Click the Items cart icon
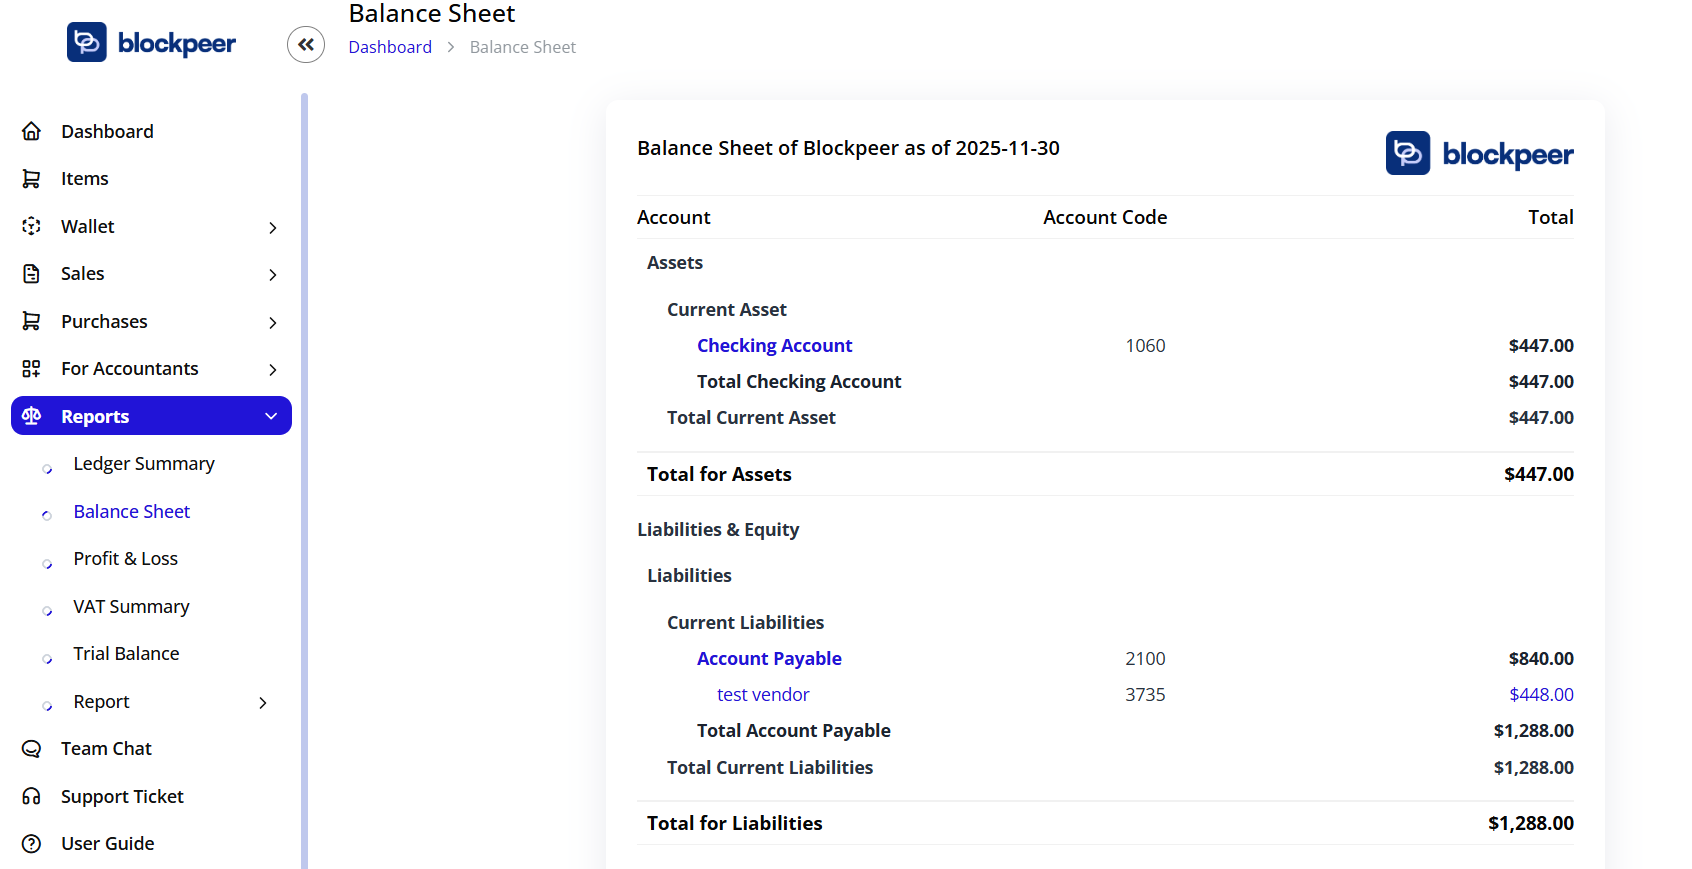1692x869 pixels. click(32, 179)
